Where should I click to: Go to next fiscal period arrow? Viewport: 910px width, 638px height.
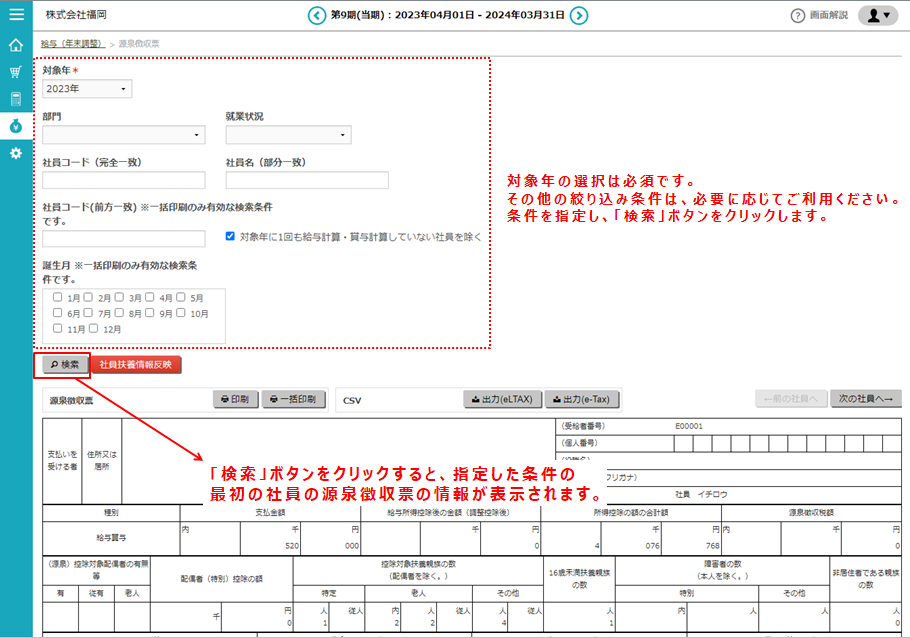coord(579,15)
